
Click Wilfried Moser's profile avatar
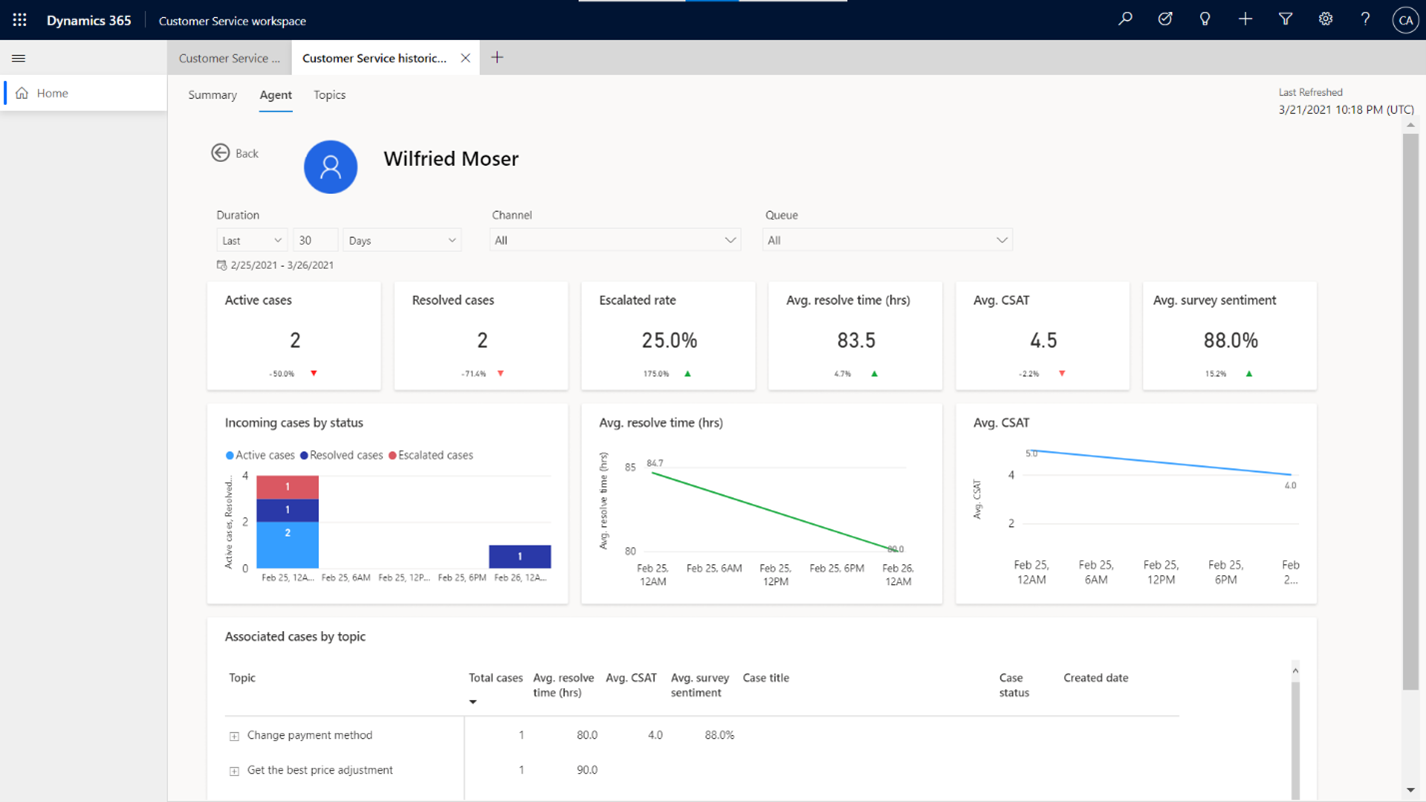pos(330,166)
